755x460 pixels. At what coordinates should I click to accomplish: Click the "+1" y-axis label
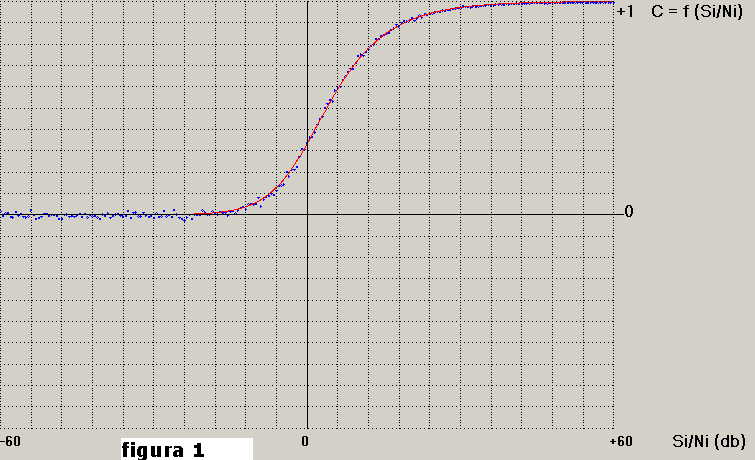[x=627, y=12]
